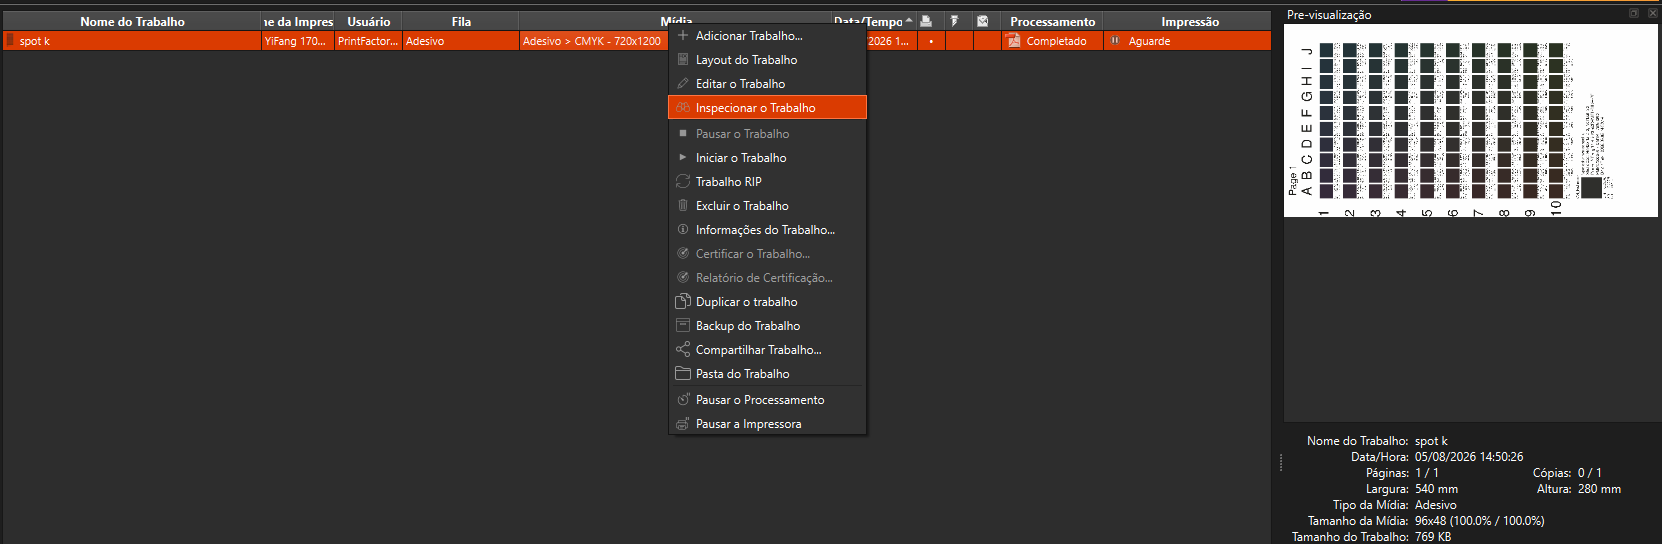Screen dimensions: 1662x544
Task: Open Pasta do Trabalho
Action: 767,374
